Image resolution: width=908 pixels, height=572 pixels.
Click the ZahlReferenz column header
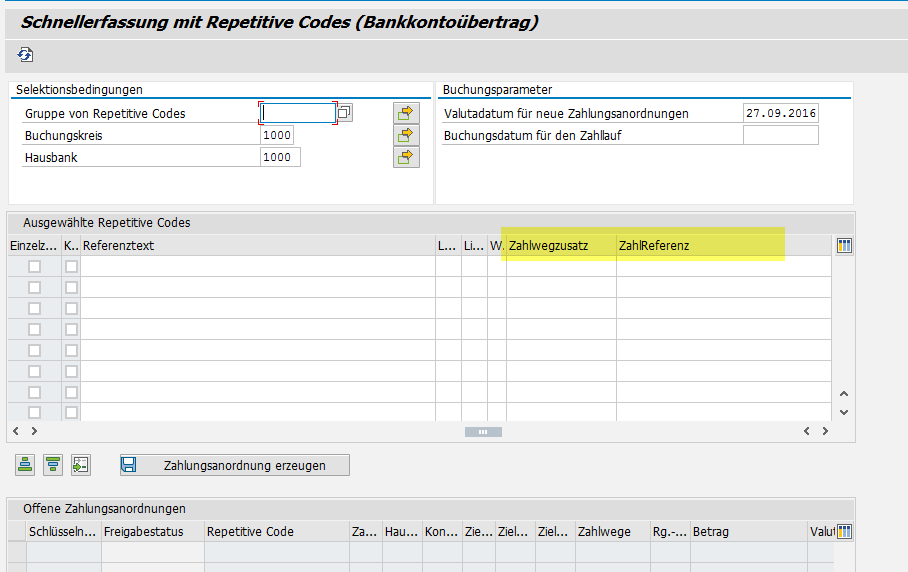(x=700, y=245)
